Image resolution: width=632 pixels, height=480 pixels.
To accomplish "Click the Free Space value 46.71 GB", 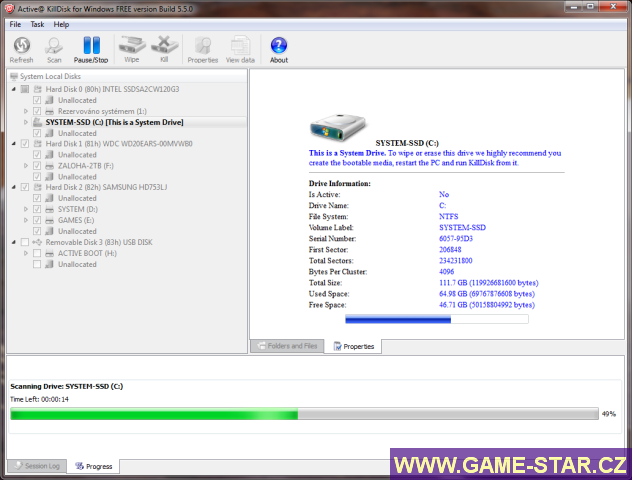I will [487, 305].
